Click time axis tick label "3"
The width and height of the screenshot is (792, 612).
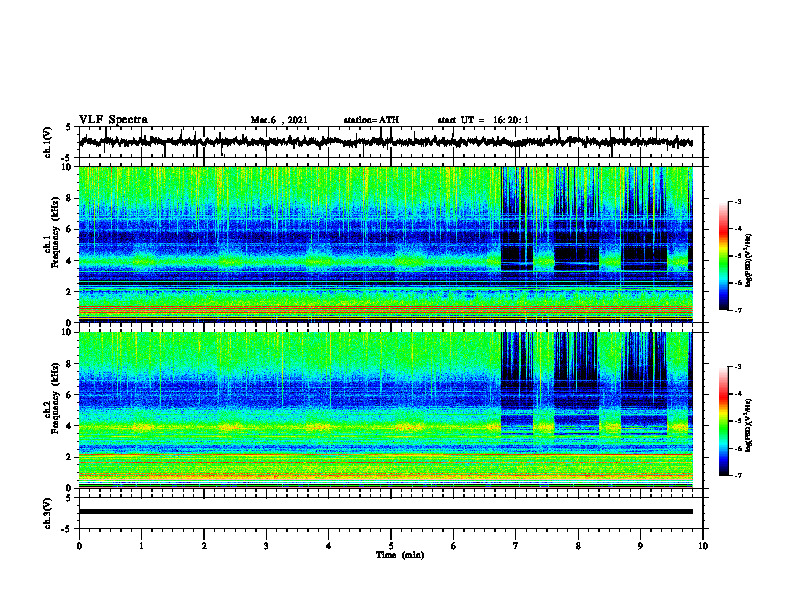(266, 546)
